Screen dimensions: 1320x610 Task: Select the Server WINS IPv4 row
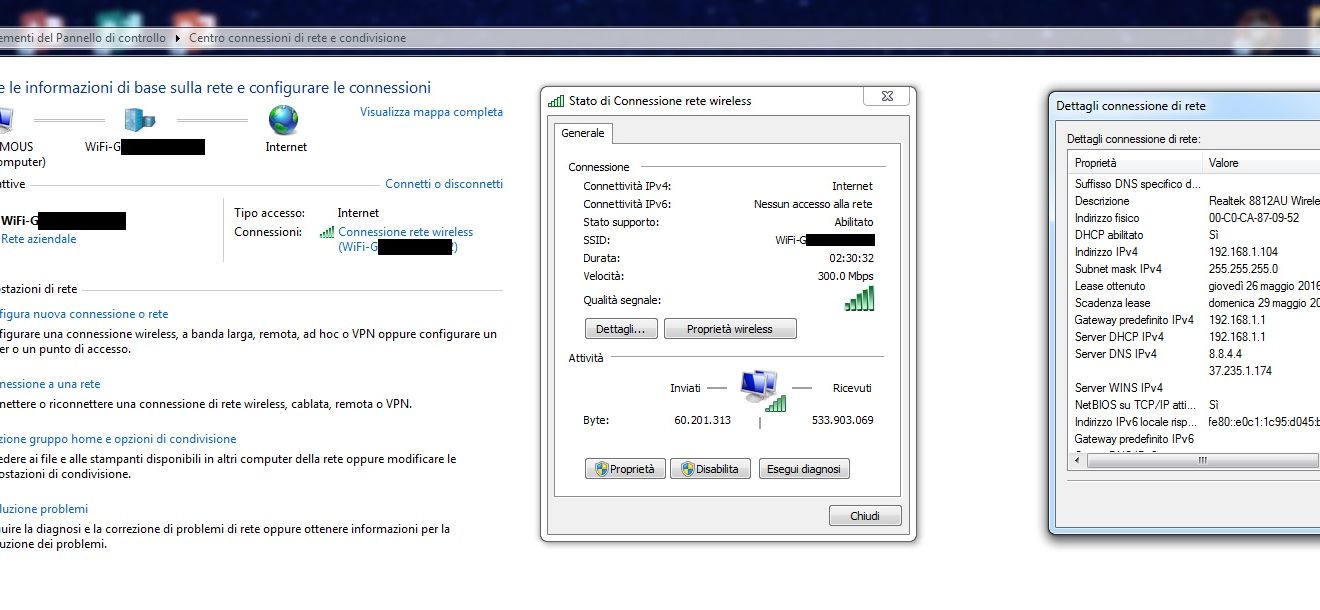(1195, 388)
